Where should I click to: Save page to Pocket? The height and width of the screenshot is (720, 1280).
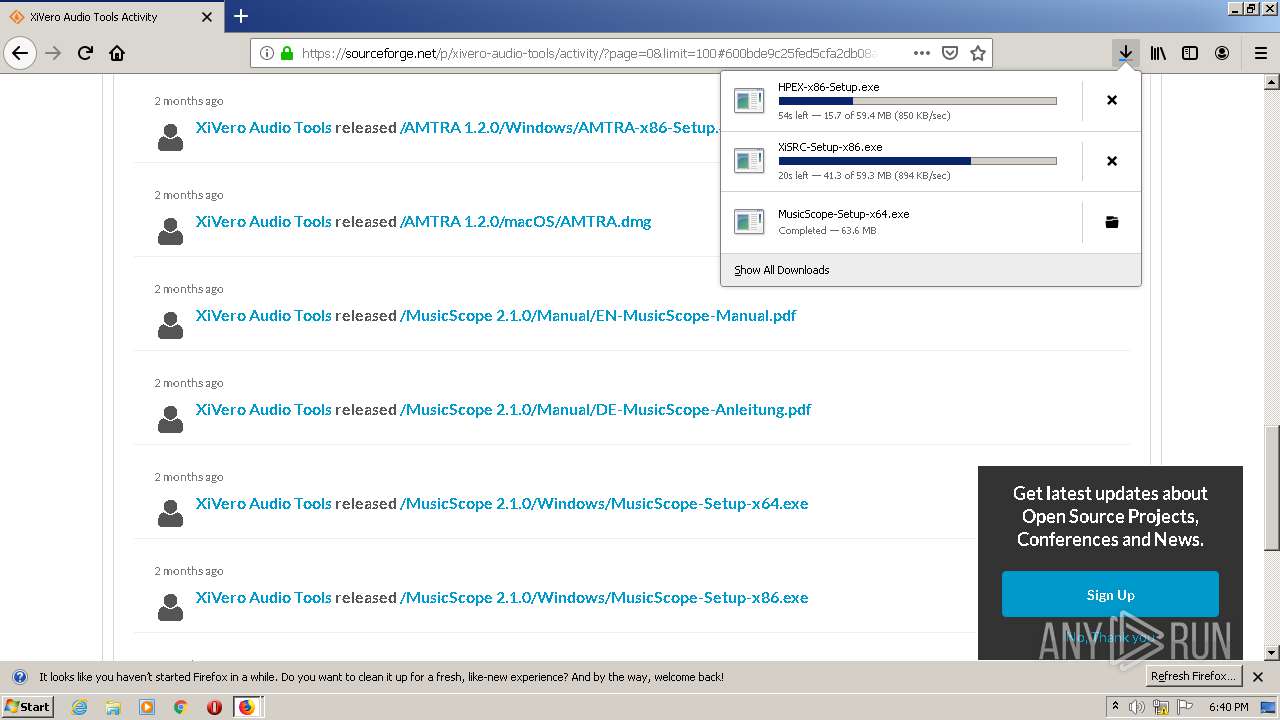950,53
